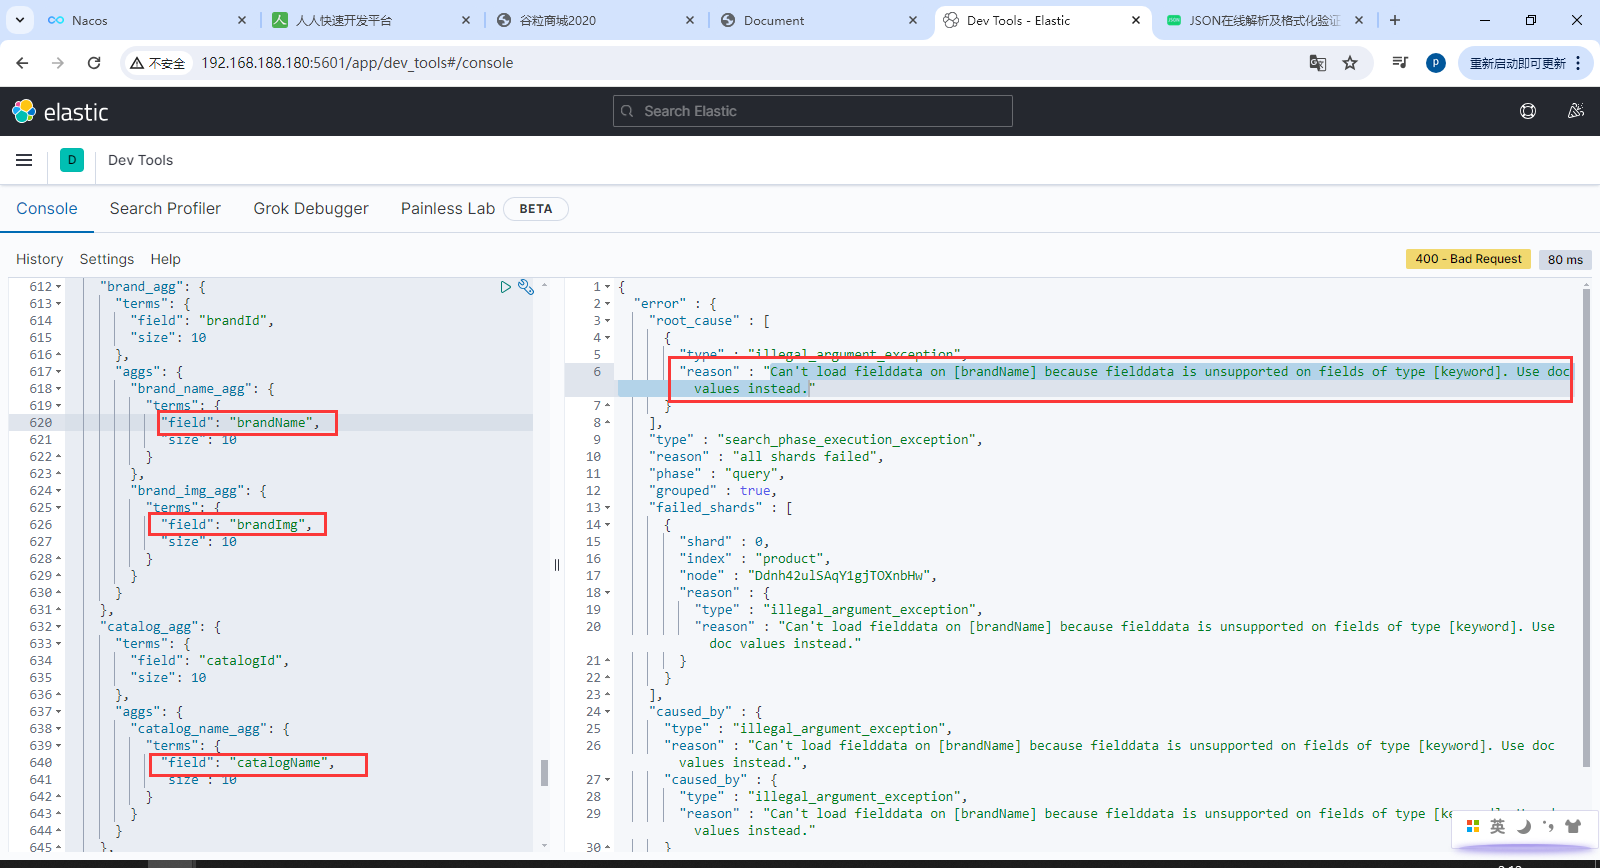Run the current request with play icon
This screenshot has width=1600, height=868.
505,287
